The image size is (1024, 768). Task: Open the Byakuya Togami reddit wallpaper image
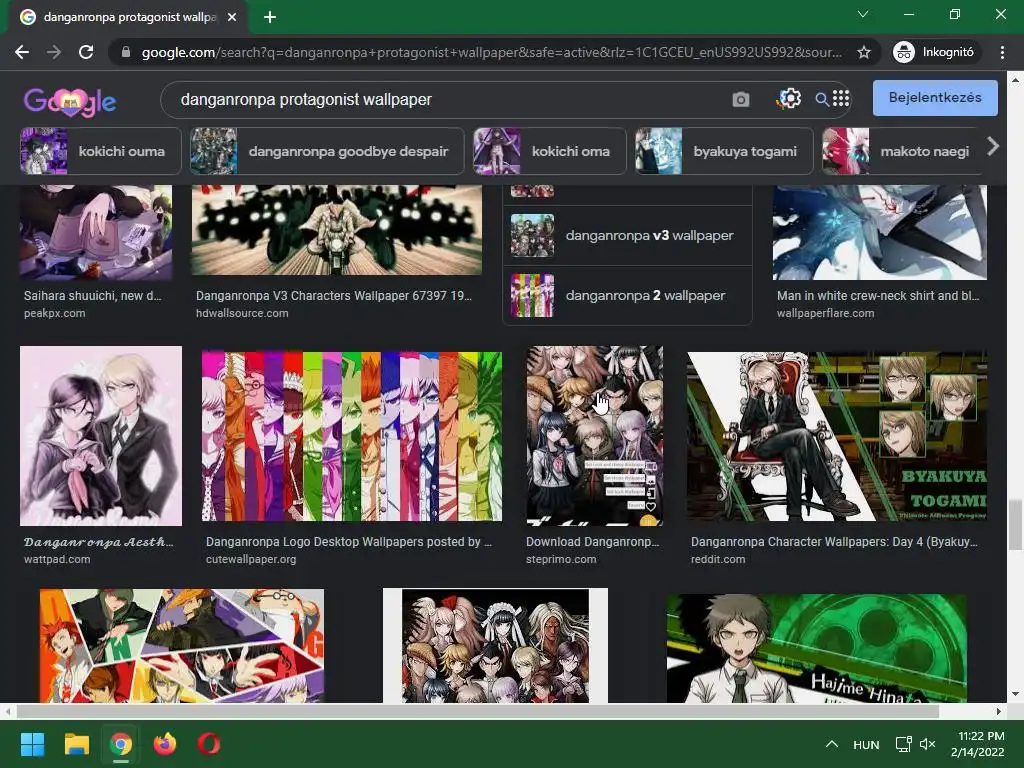(837, 436)
